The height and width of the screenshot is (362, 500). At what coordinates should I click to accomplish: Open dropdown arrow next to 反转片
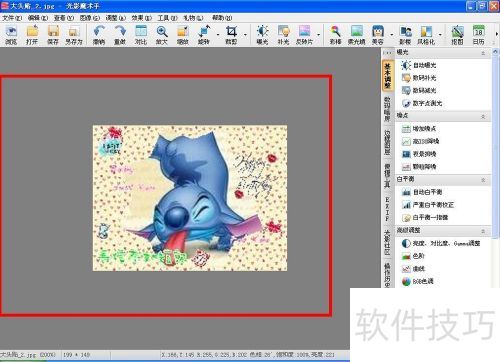(318, 35)
